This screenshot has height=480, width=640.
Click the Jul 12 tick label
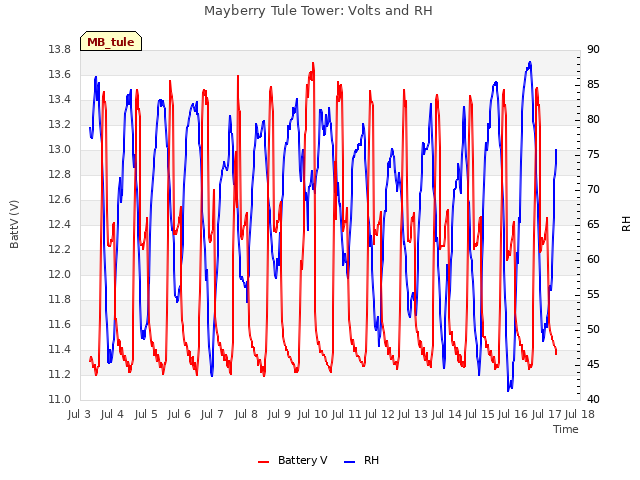[x=379, y=414]
